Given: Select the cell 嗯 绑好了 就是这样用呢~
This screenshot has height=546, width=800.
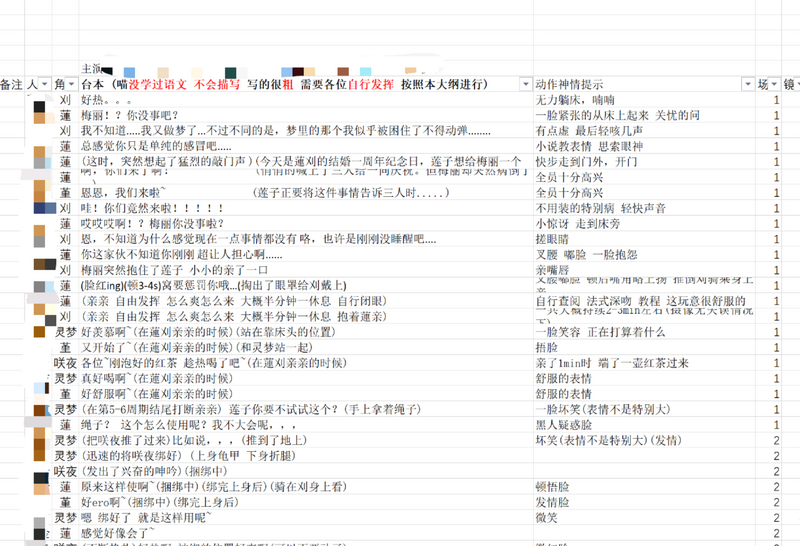Looking at the screenshot, I should [306, 518].
